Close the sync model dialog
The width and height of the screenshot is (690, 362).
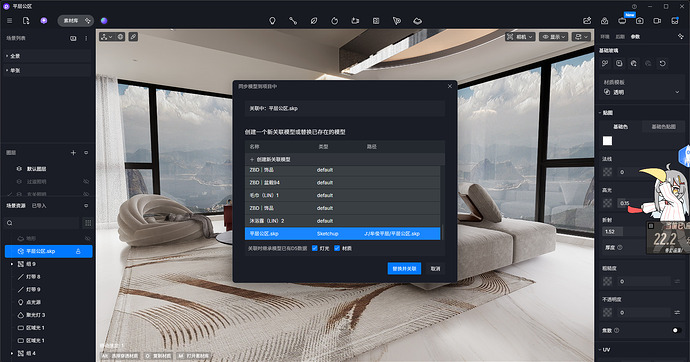click(x=450, y=86)
